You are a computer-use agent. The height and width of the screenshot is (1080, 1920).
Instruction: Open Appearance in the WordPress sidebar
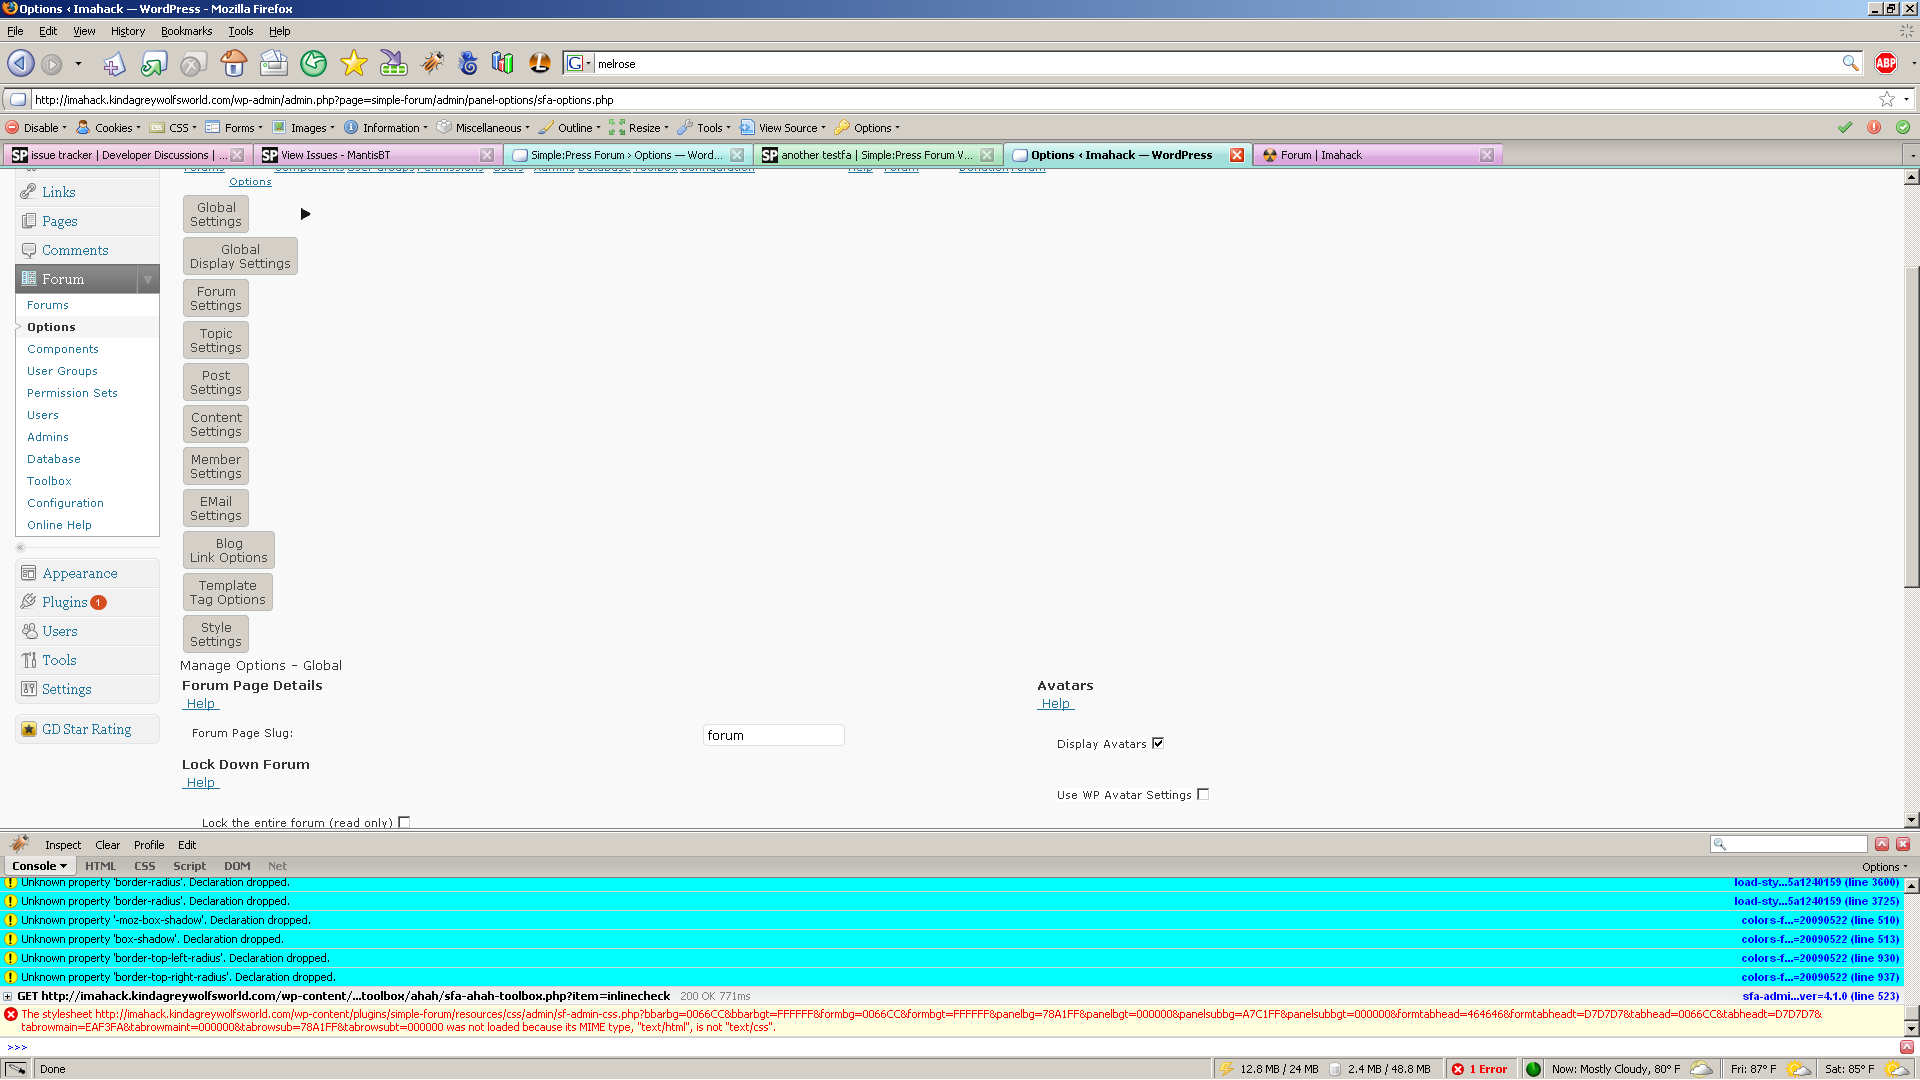tap(79, 573)
